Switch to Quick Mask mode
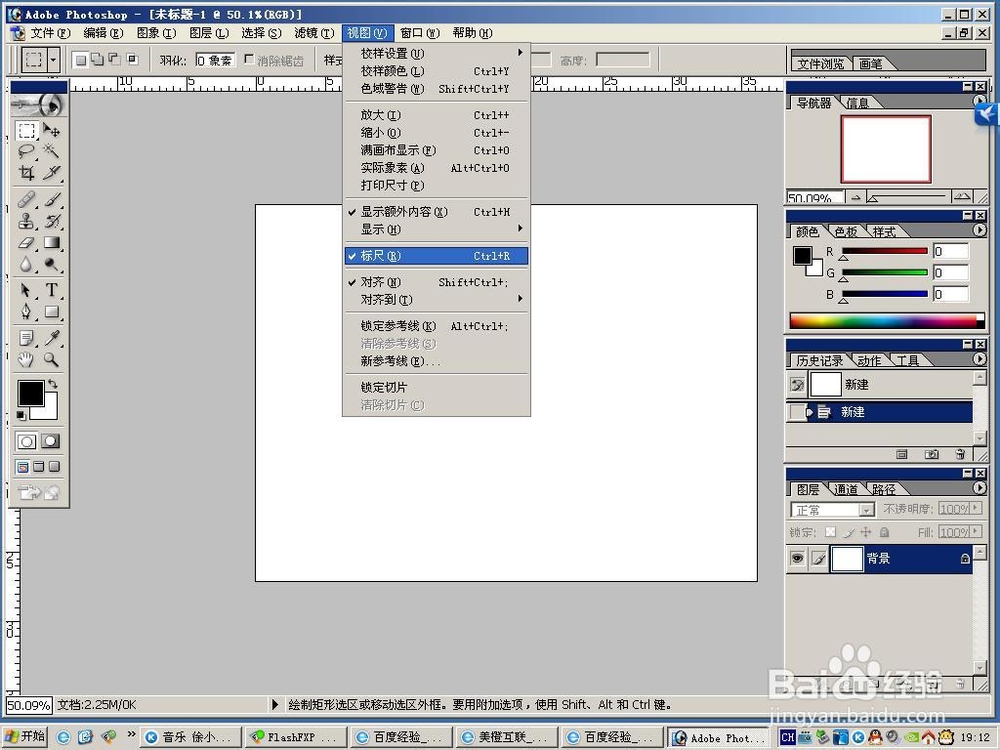 tap(50, 441)
